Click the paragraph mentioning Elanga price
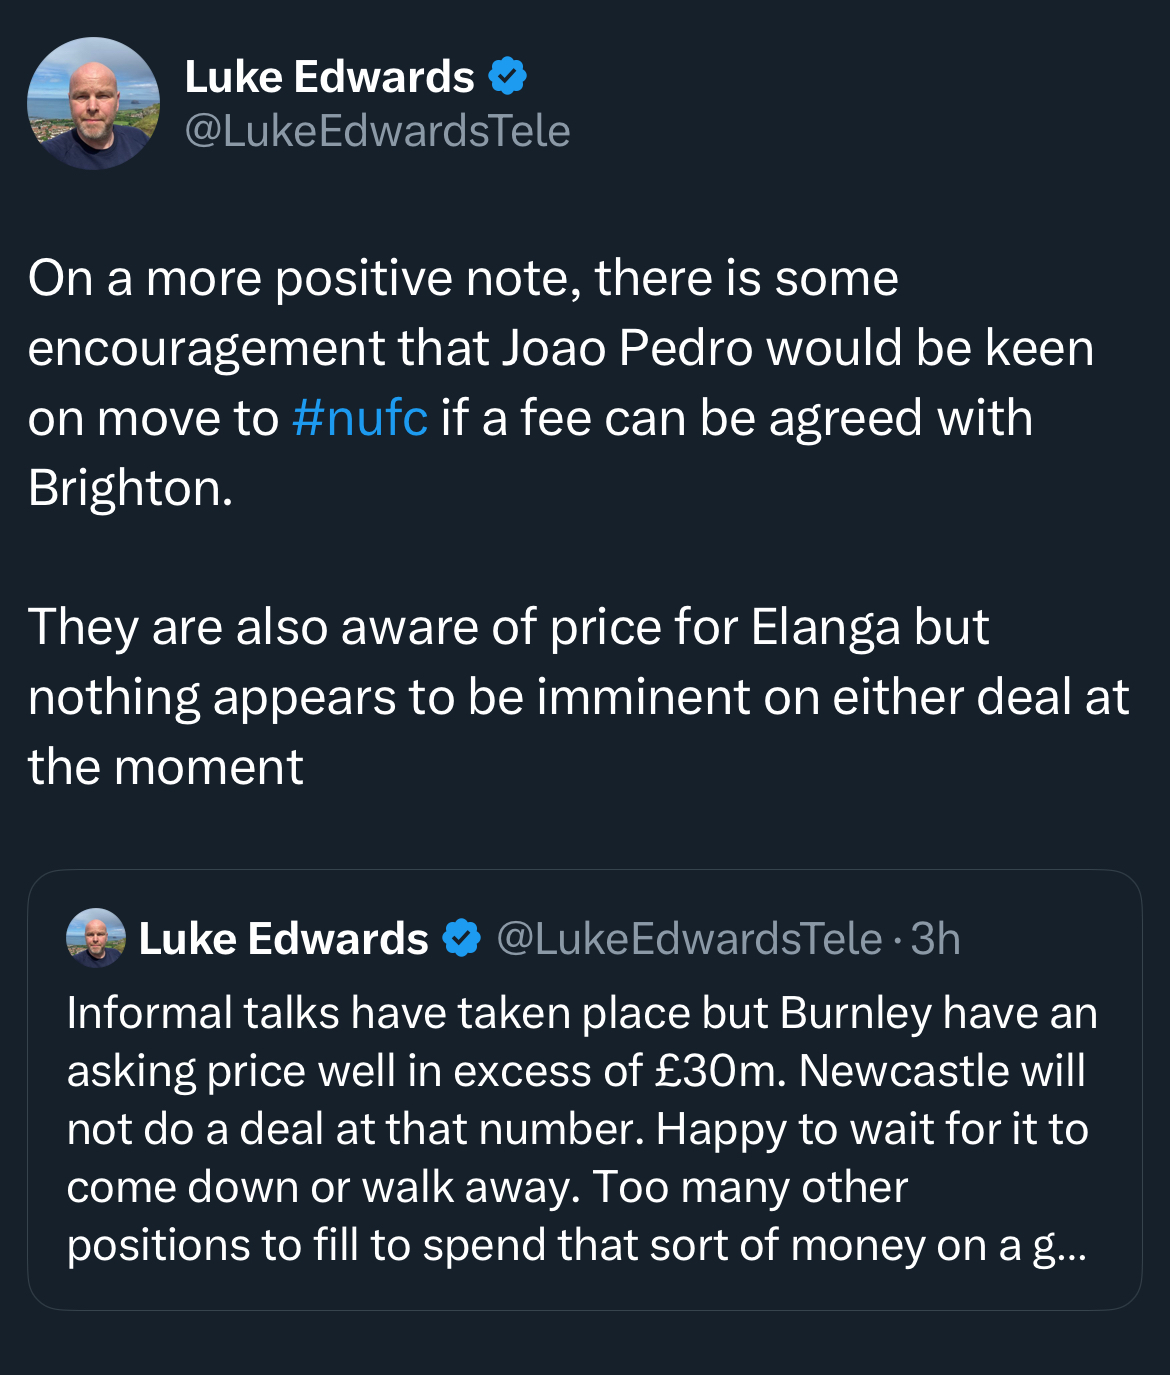This screenshot has width=1170, height=1375. (578, 697)
